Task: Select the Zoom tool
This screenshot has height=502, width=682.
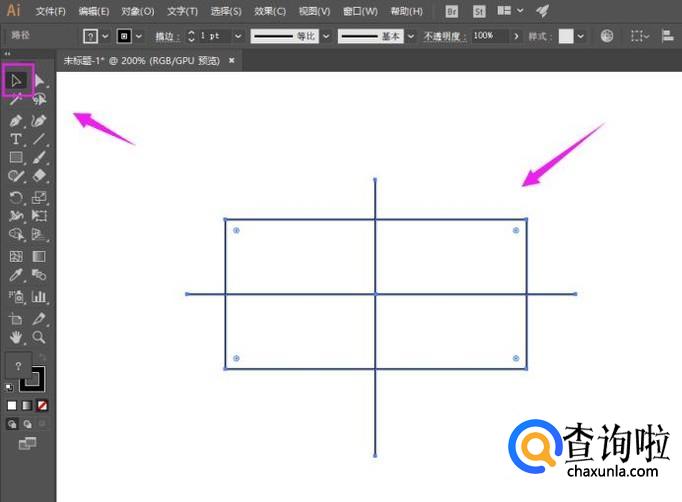Action: (39, 337)
